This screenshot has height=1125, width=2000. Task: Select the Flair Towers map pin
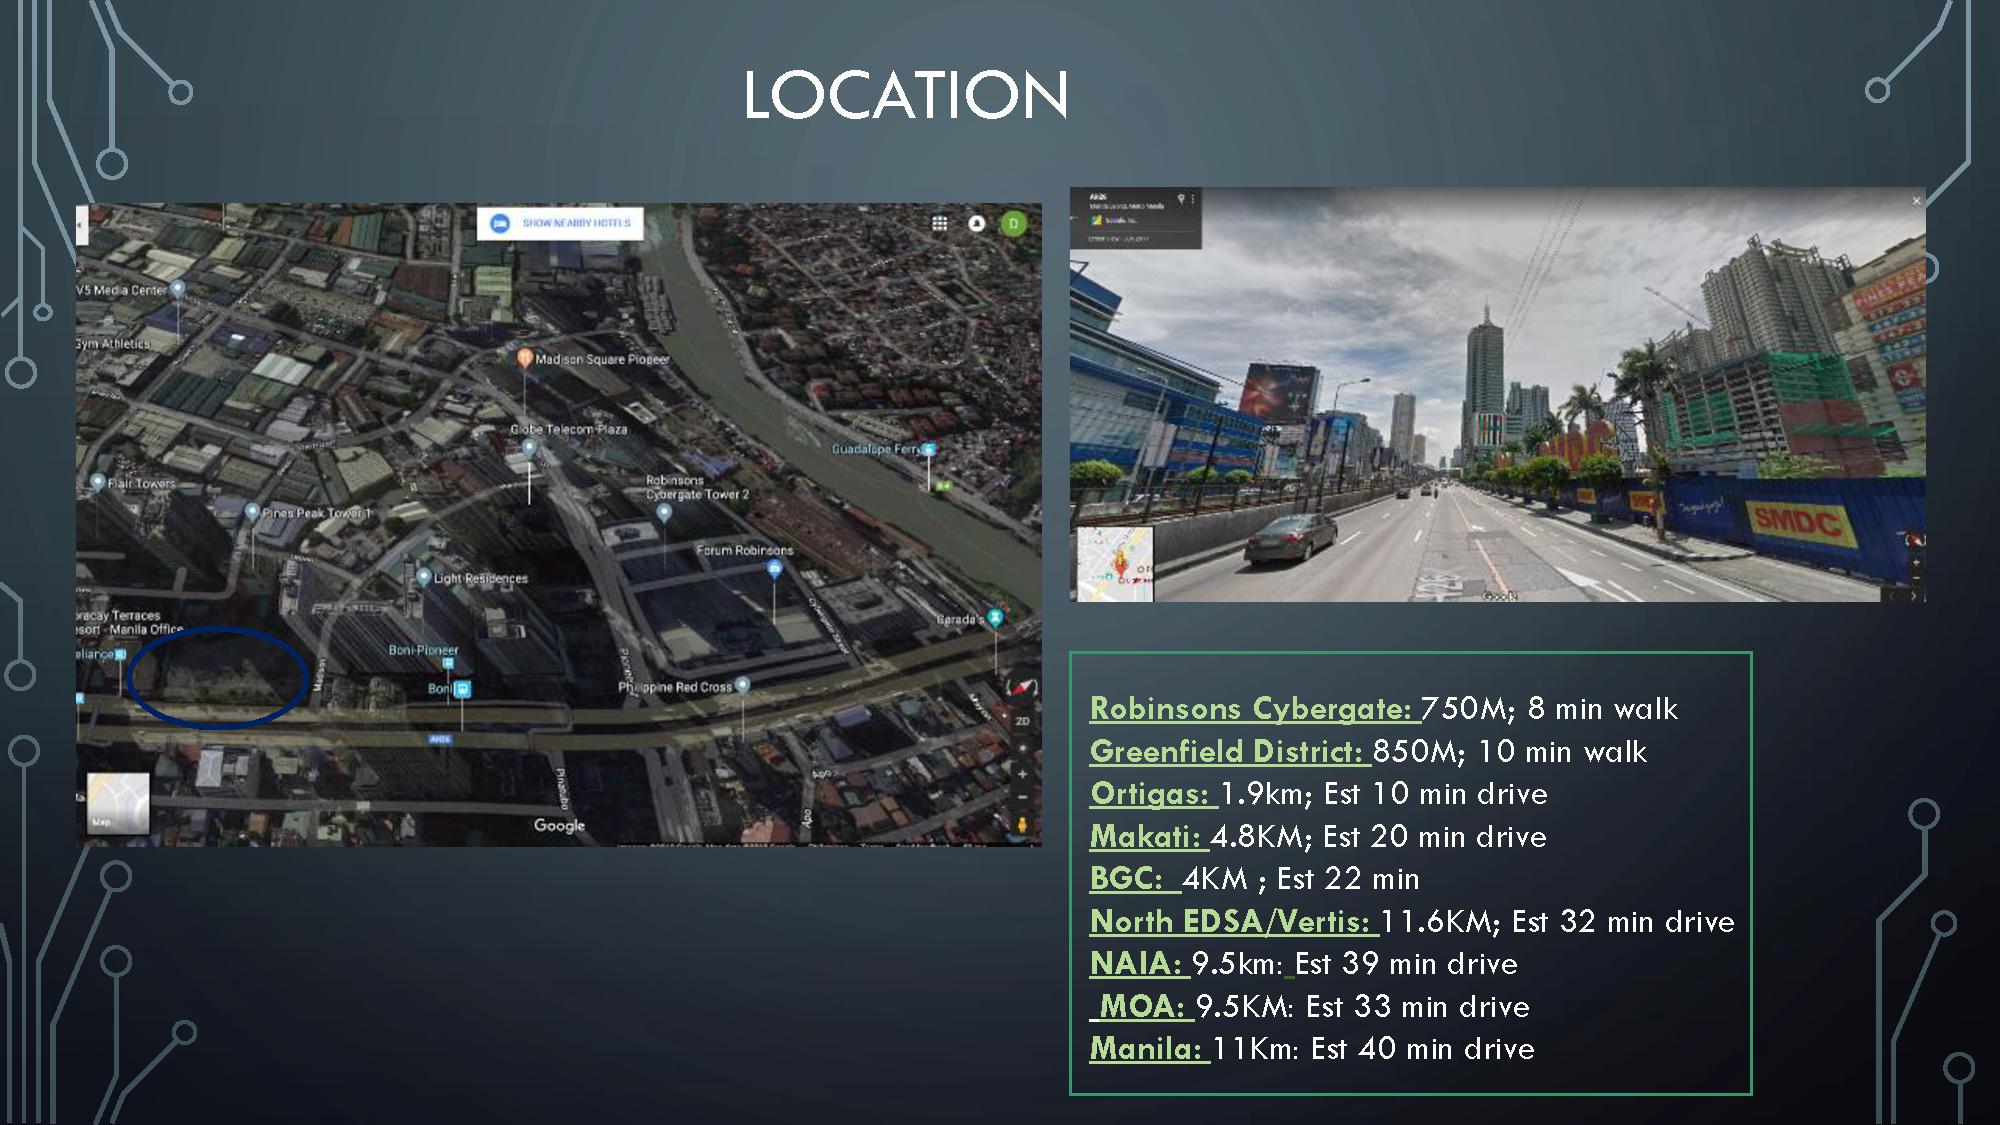[x=98, y=483]
